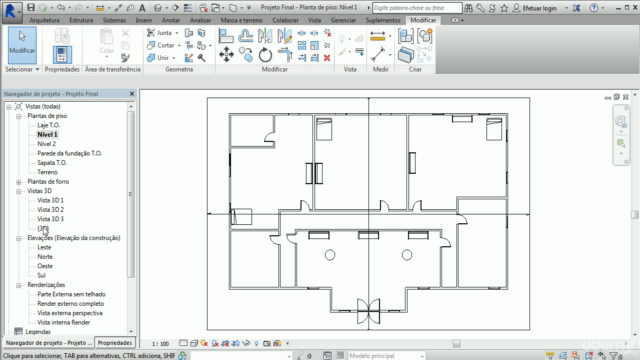
Task: Select the Copy tool in Modificar panel
Action: (246, 55)
